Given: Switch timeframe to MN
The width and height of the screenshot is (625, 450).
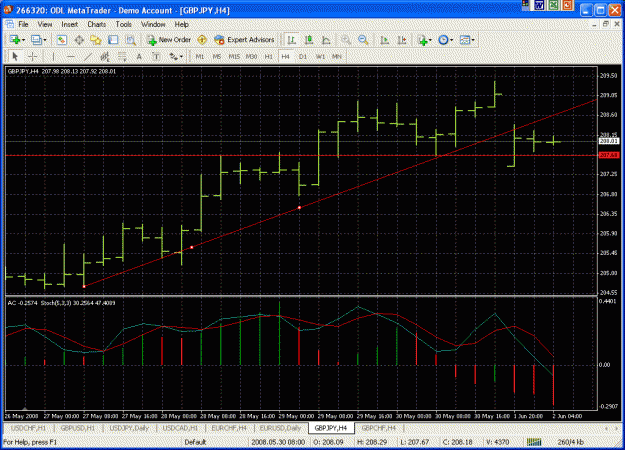Looking at the screenshot, I should 337,57.
